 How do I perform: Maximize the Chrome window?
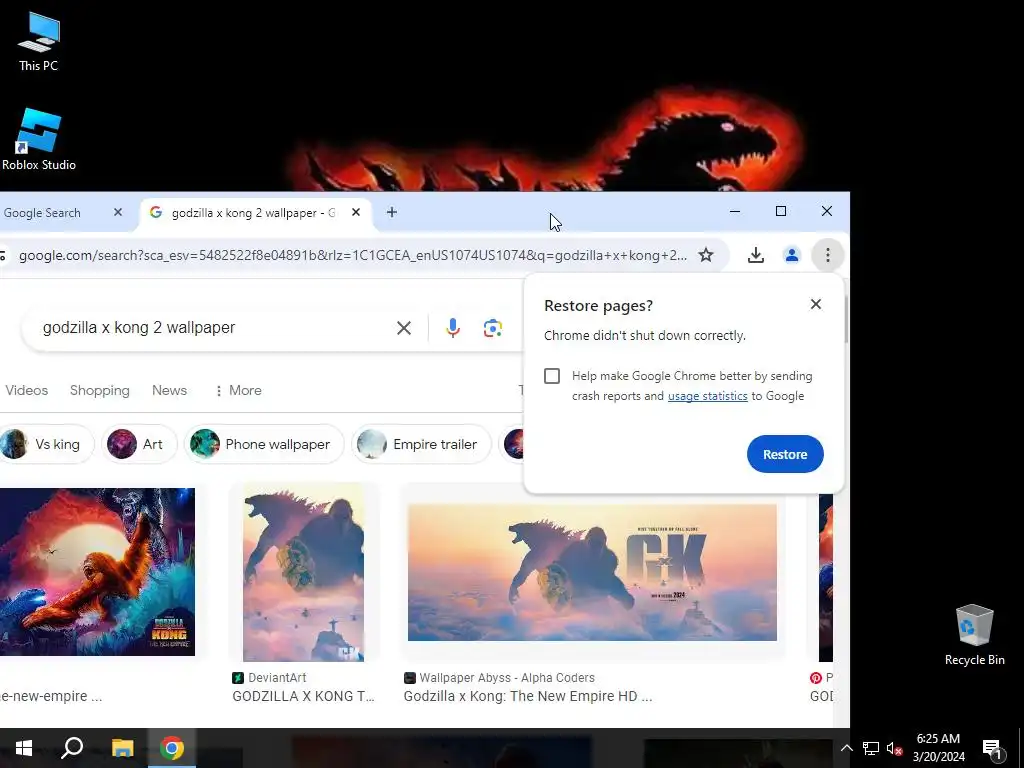click(x=780, y=211)
